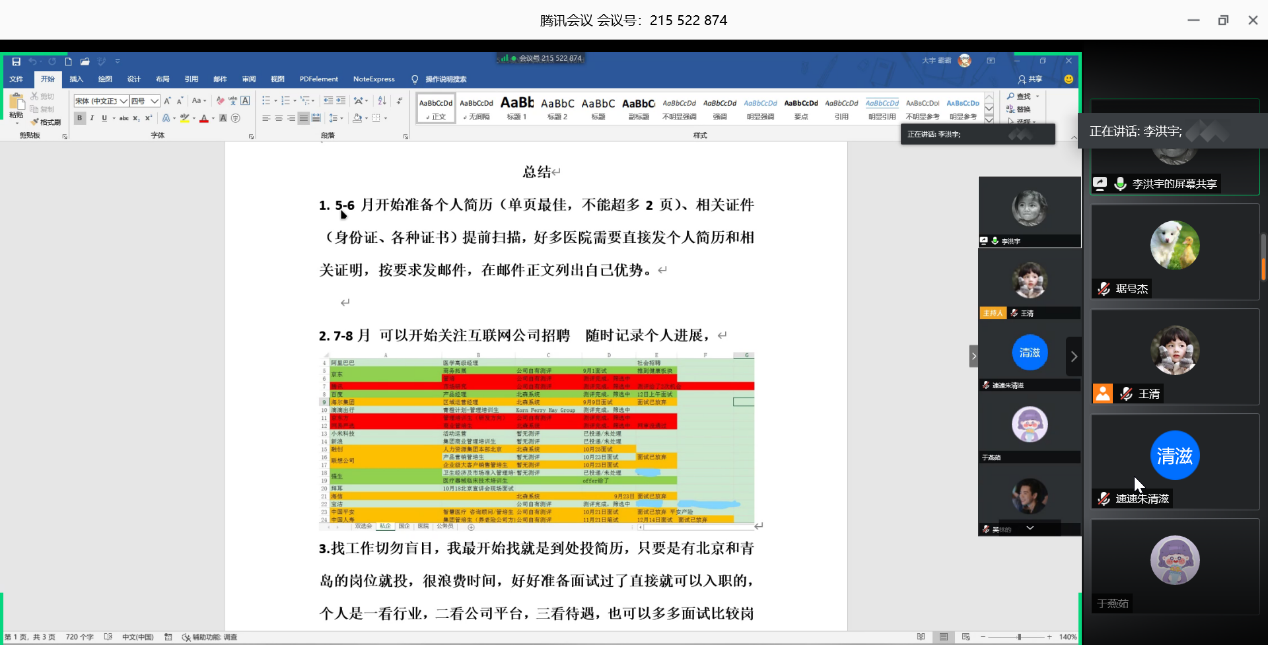Decrease font size with the shrink font icon

coord(179,101)
